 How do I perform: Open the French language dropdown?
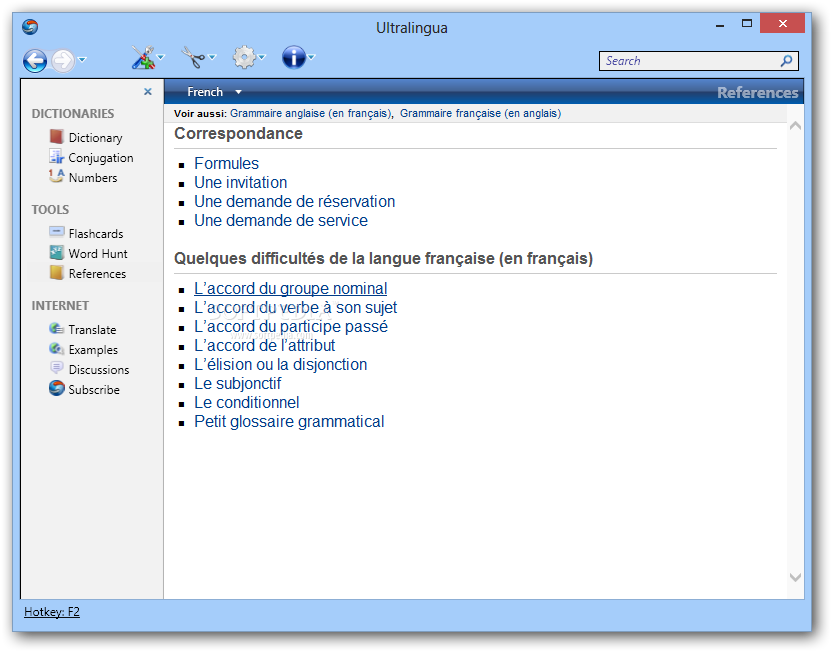coord(214,92)
